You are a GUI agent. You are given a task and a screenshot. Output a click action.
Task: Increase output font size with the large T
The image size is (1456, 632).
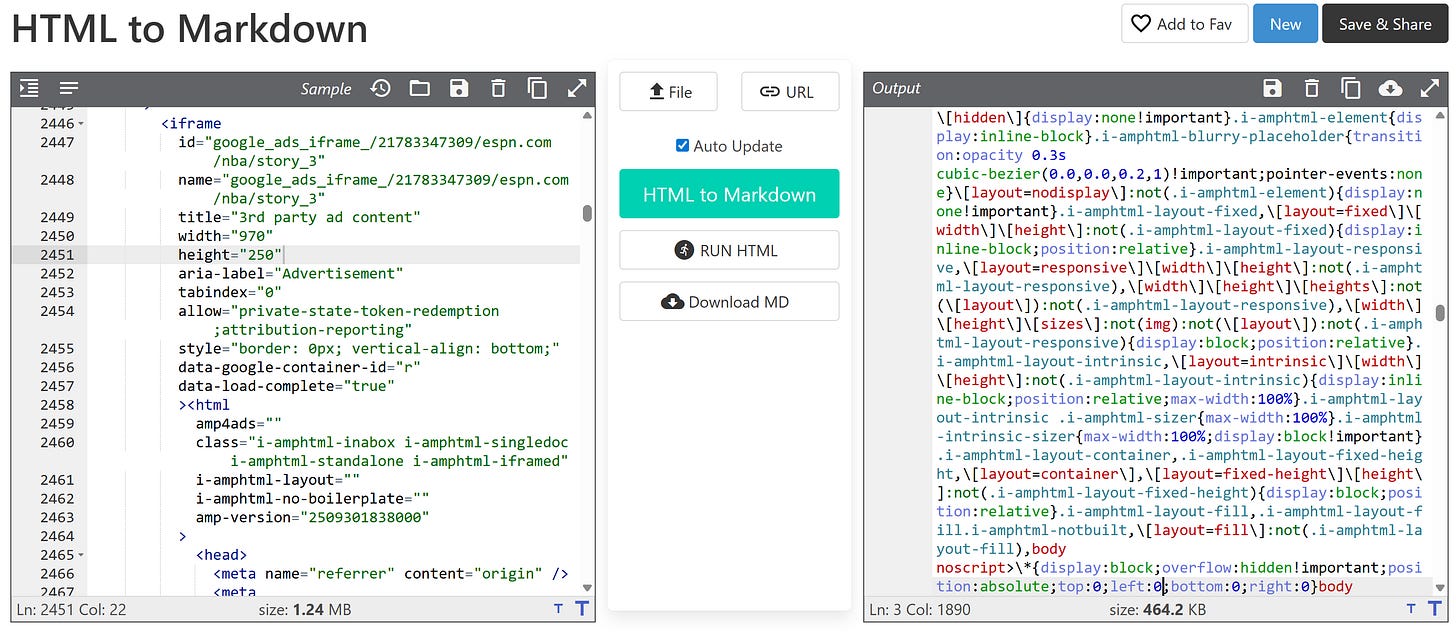click(x=1437, y=608)
